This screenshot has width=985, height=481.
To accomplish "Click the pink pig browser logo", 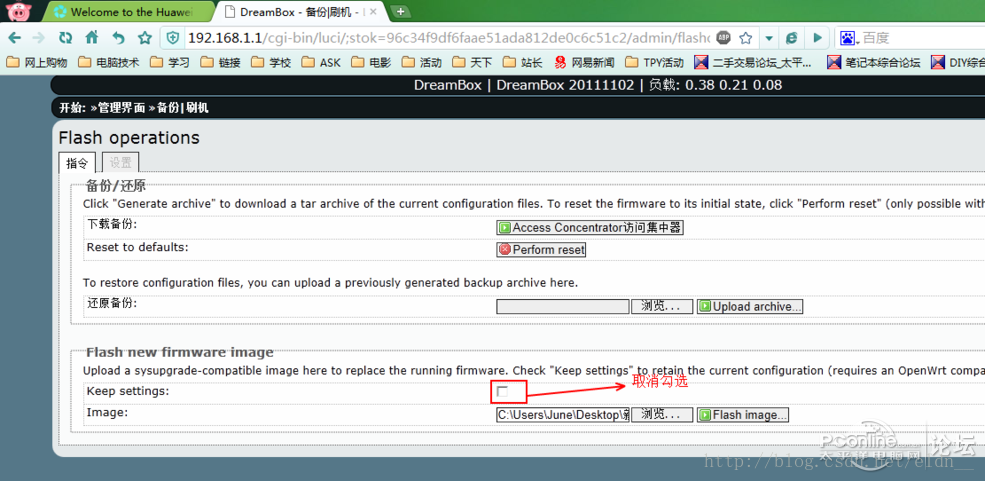I will (x=19, y=11).
